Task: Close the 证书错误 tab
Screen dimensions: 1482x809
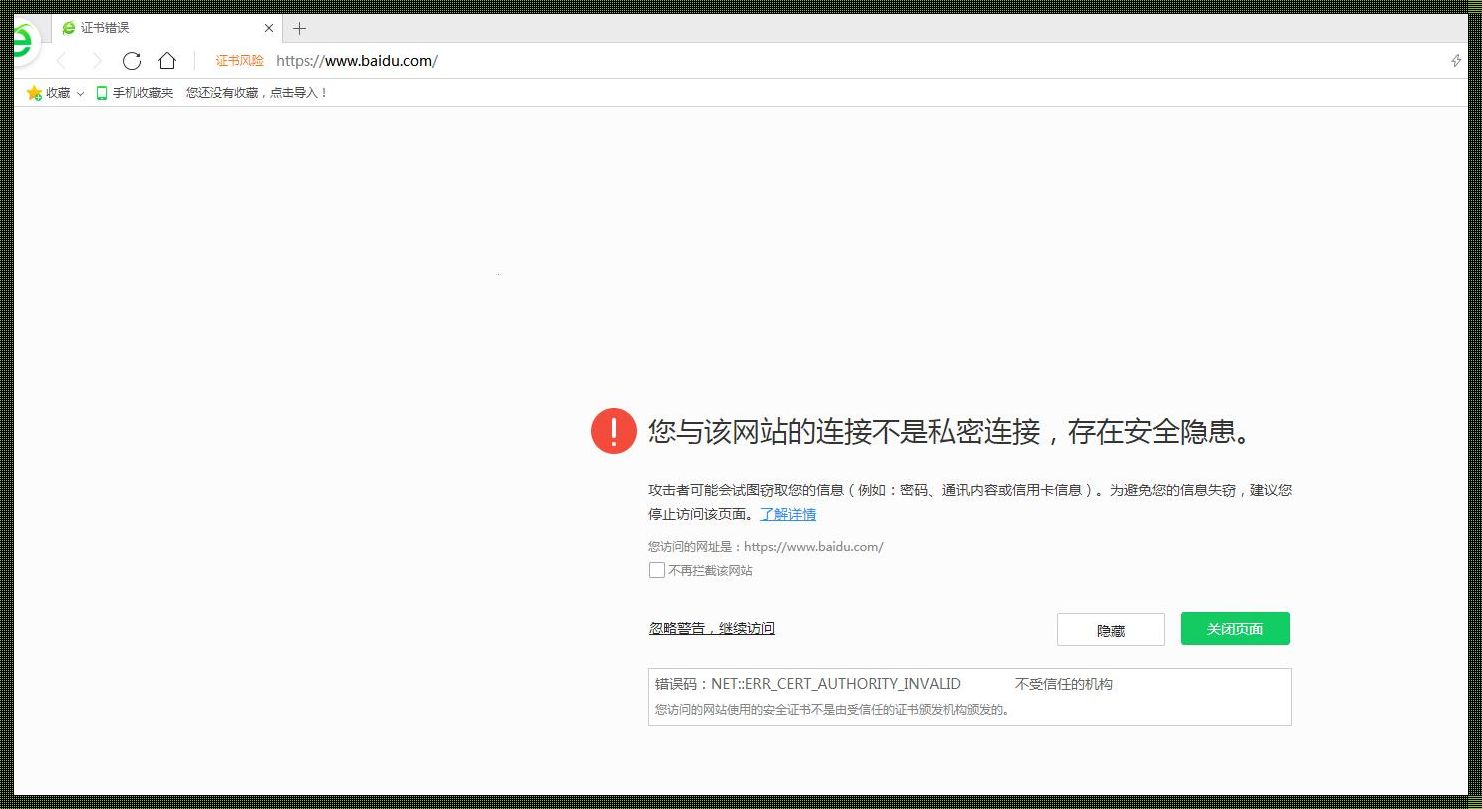Action: tap(269, 28)
